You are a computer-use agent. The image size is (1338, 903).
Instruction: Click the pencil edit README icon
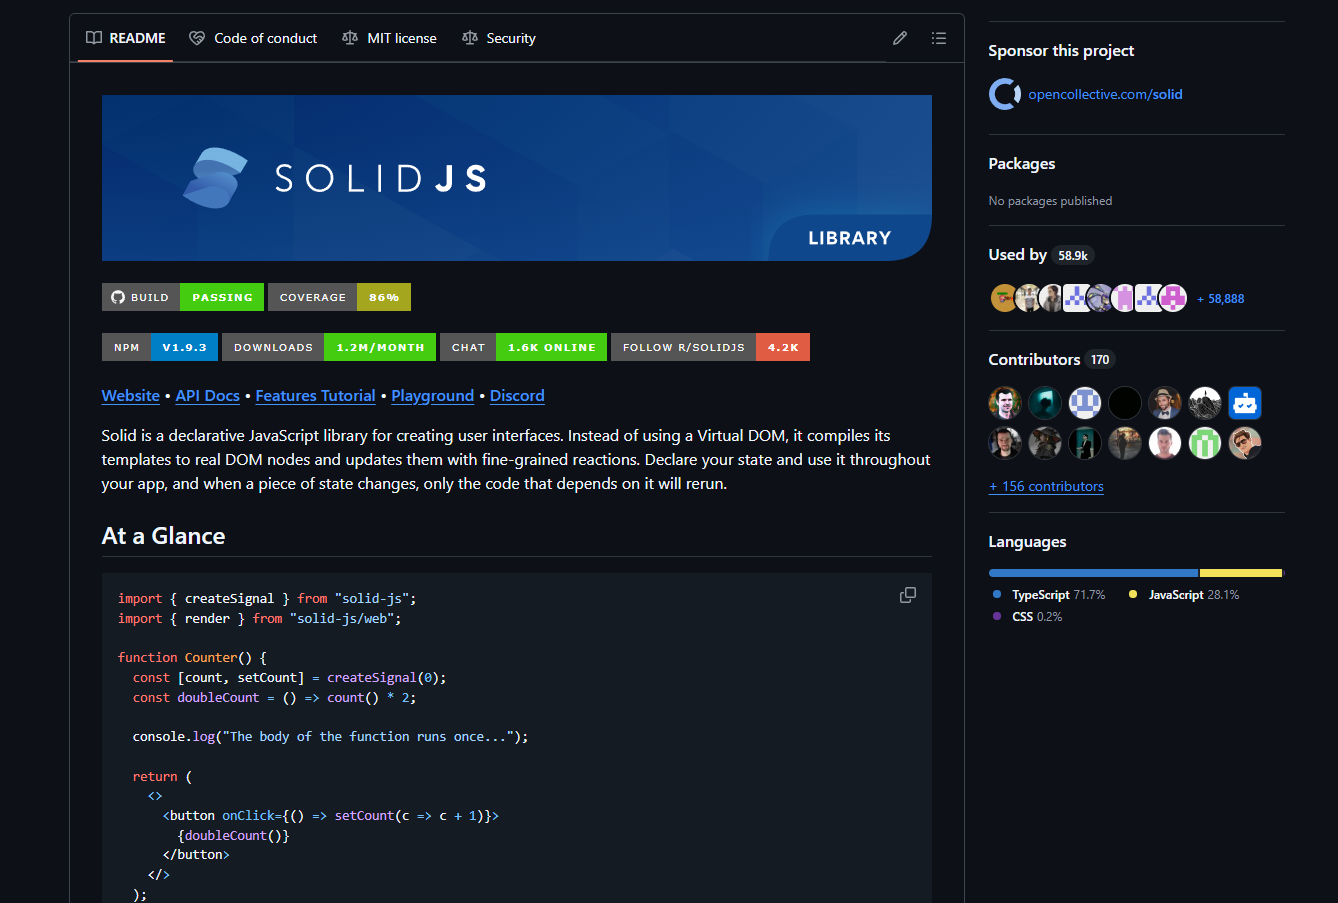click(x=900, y=38)
